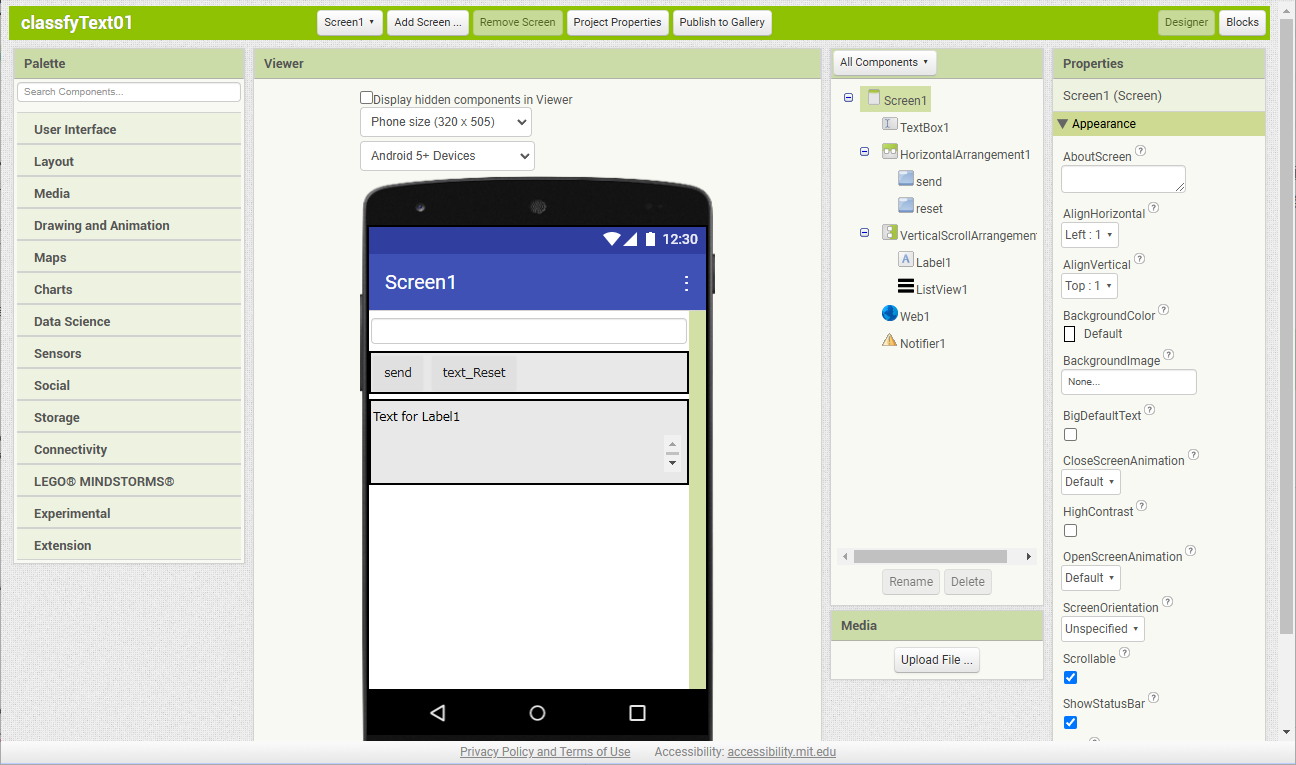The height and width of the screenshot is (765, 1296).
Task: Click phone preview back navigation triangle
Action: [437, 713]
